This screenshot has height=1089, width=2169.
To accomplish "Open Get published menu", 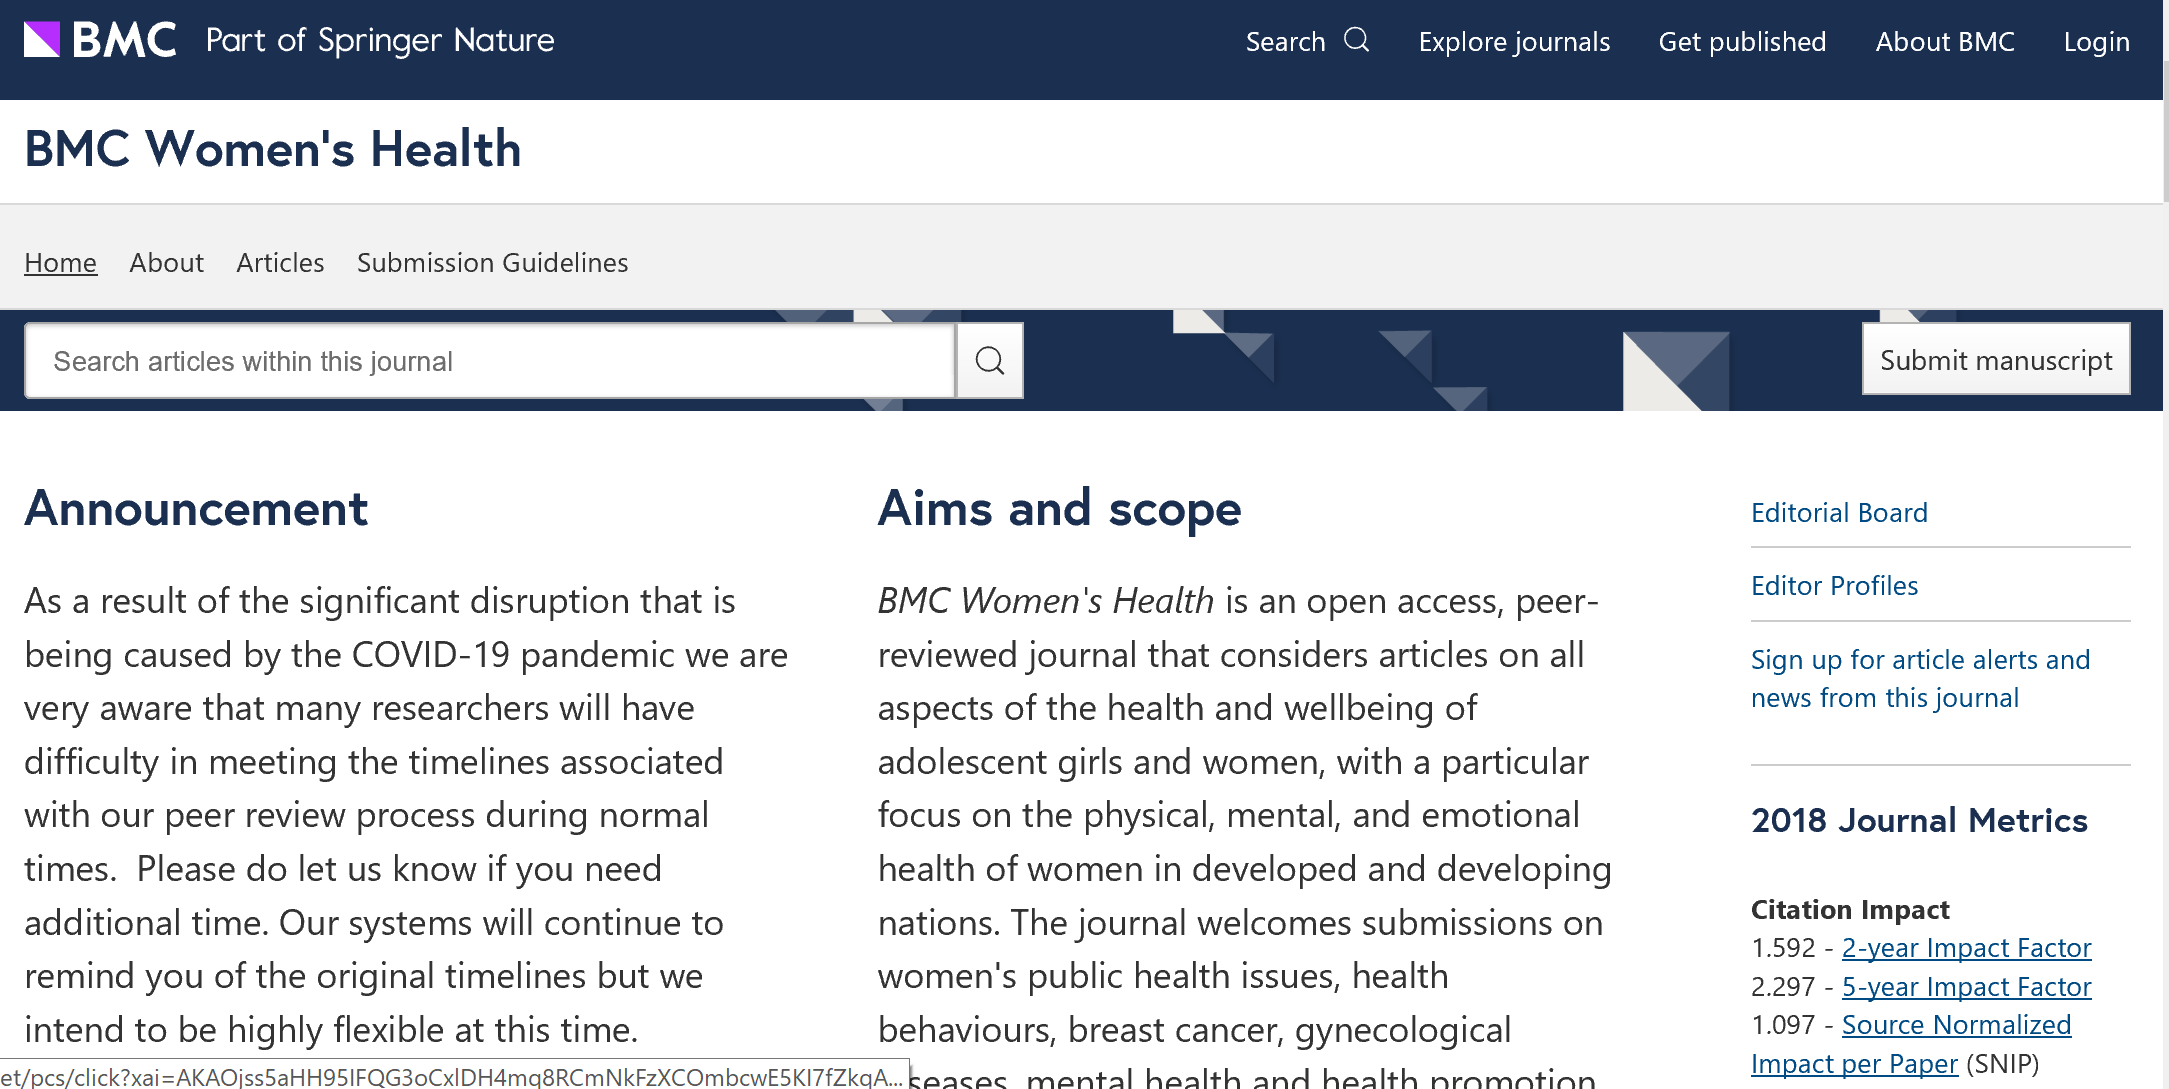I will [x=1742, y=42].
